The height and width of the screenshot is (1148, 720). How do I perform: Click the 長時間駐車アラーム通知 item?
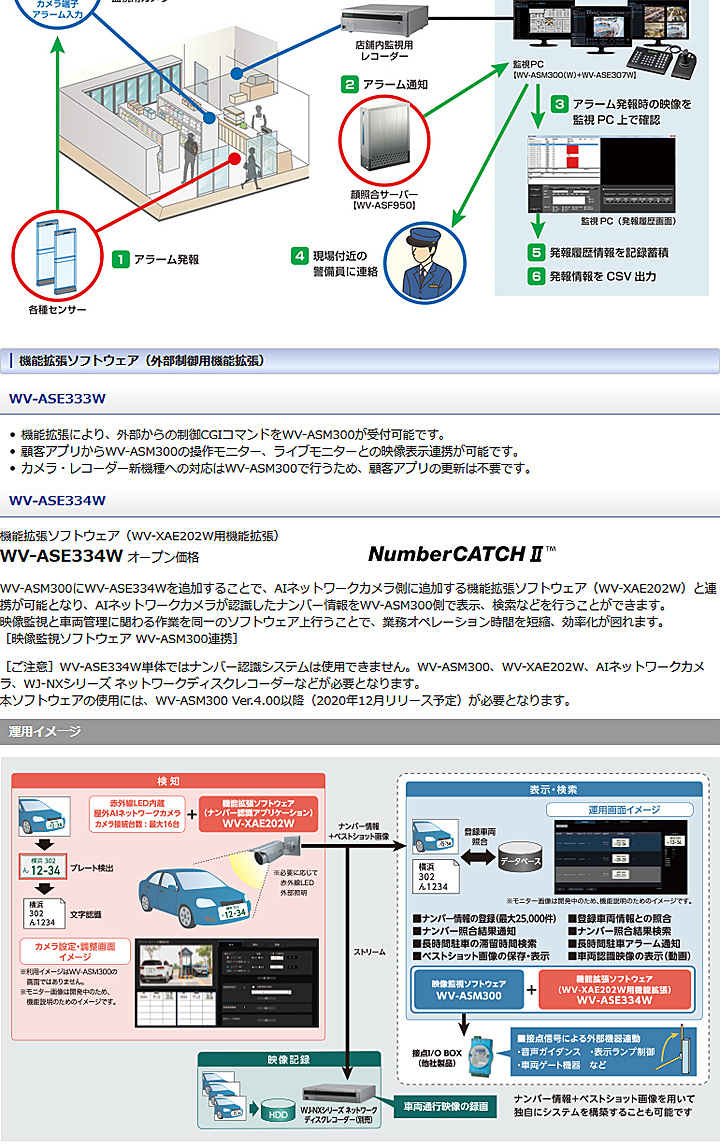pos(625,944)
